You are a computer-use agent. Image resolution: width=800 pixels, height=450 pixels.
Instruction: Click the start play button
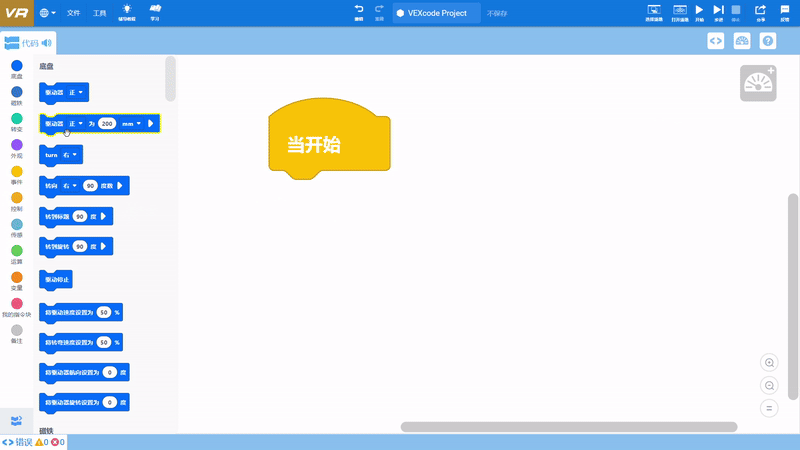pos(699,10)
